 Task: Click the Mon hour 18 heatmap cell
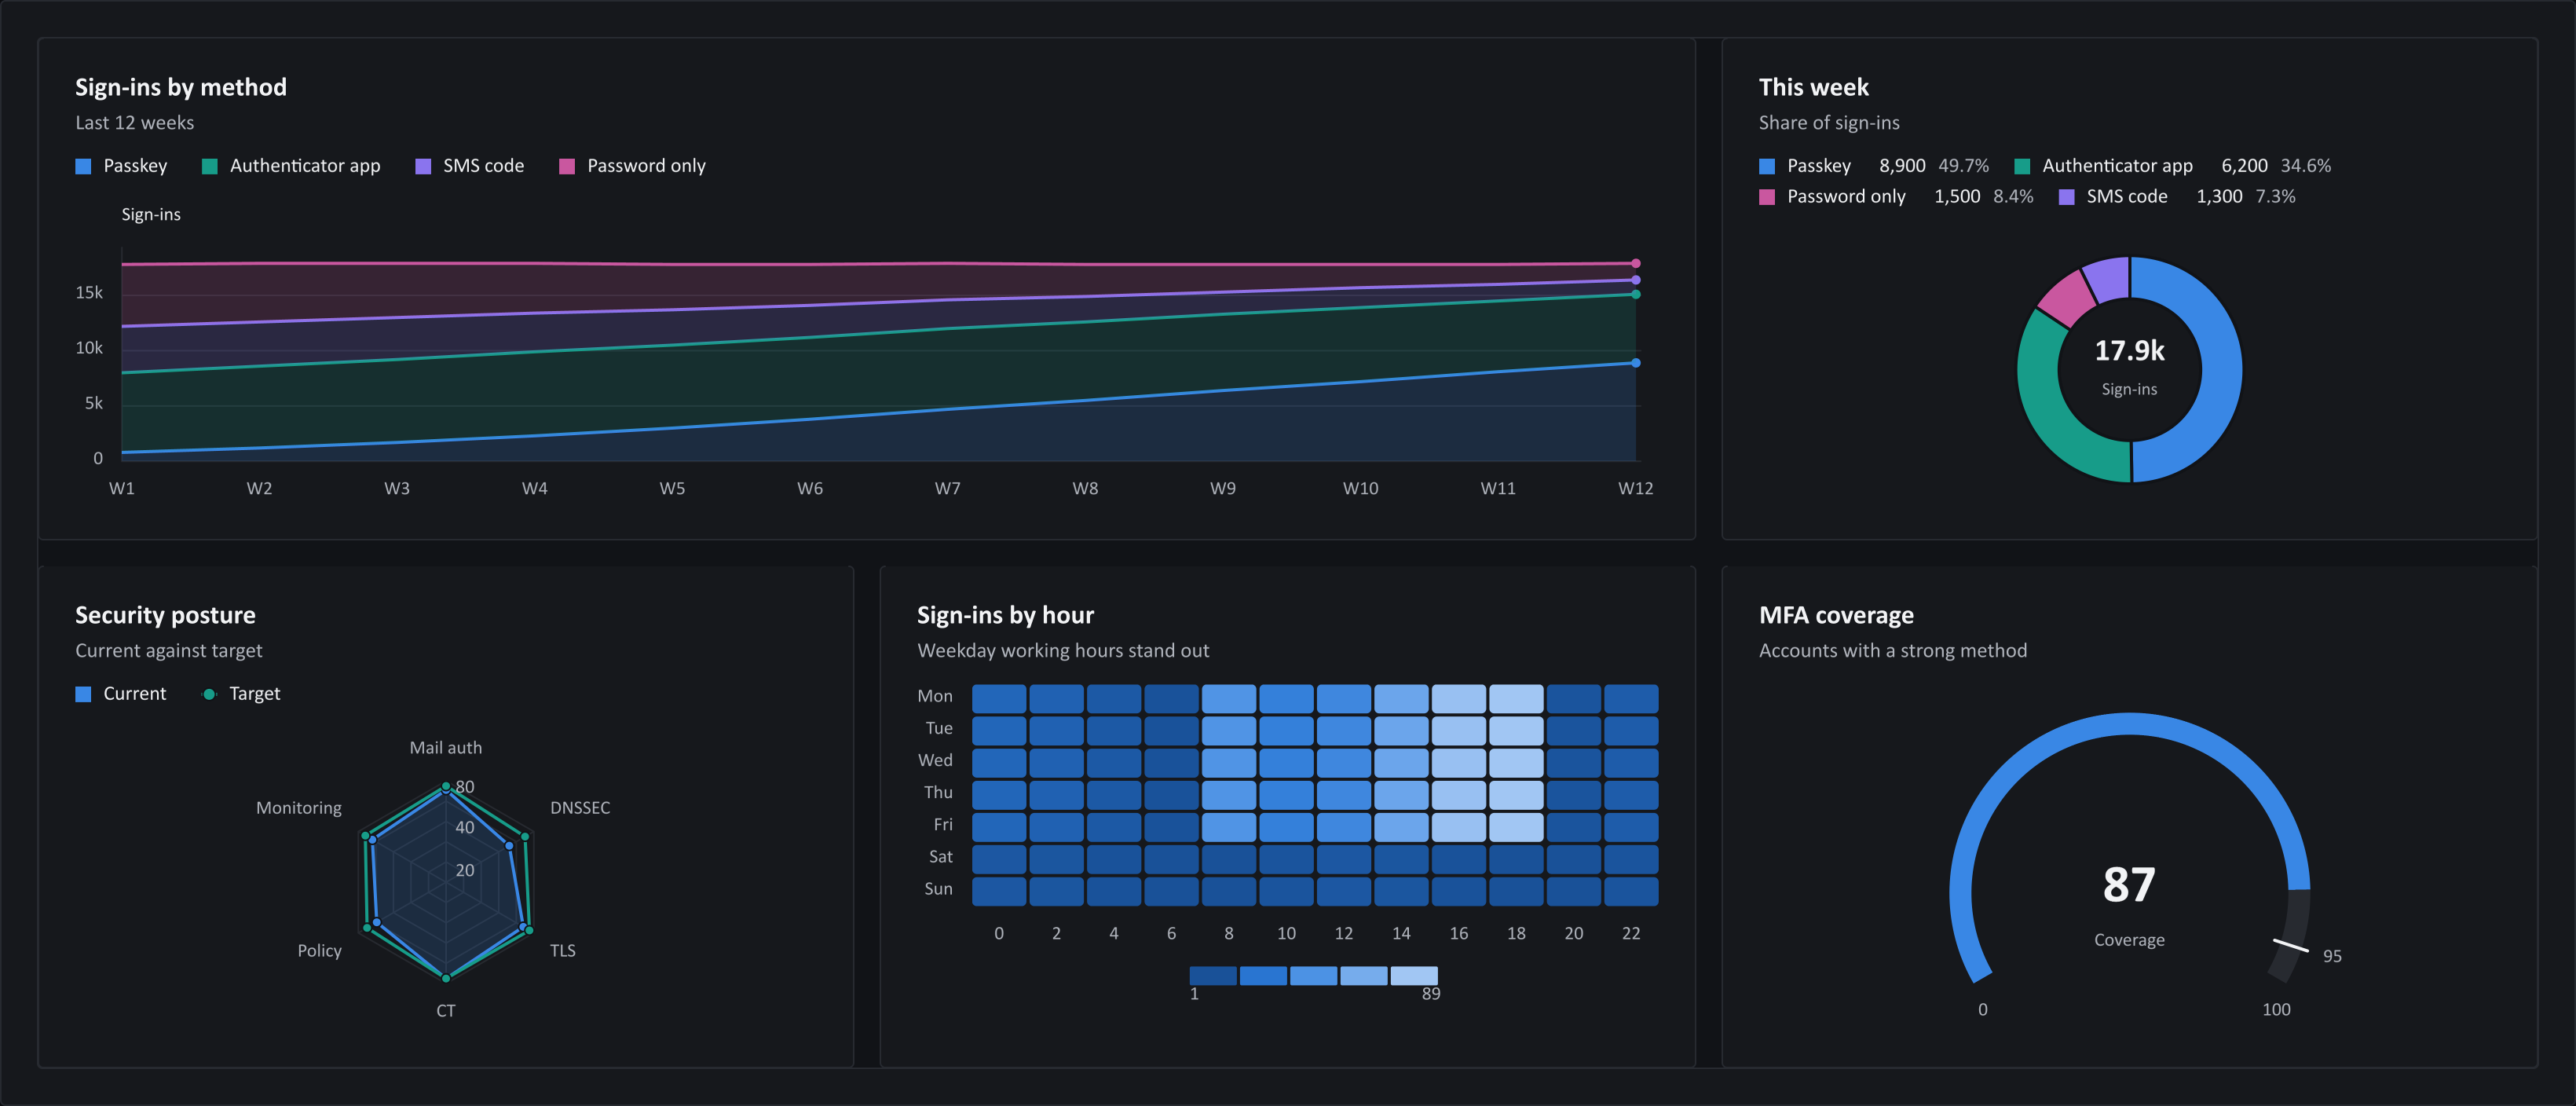tap(1516, 698)
